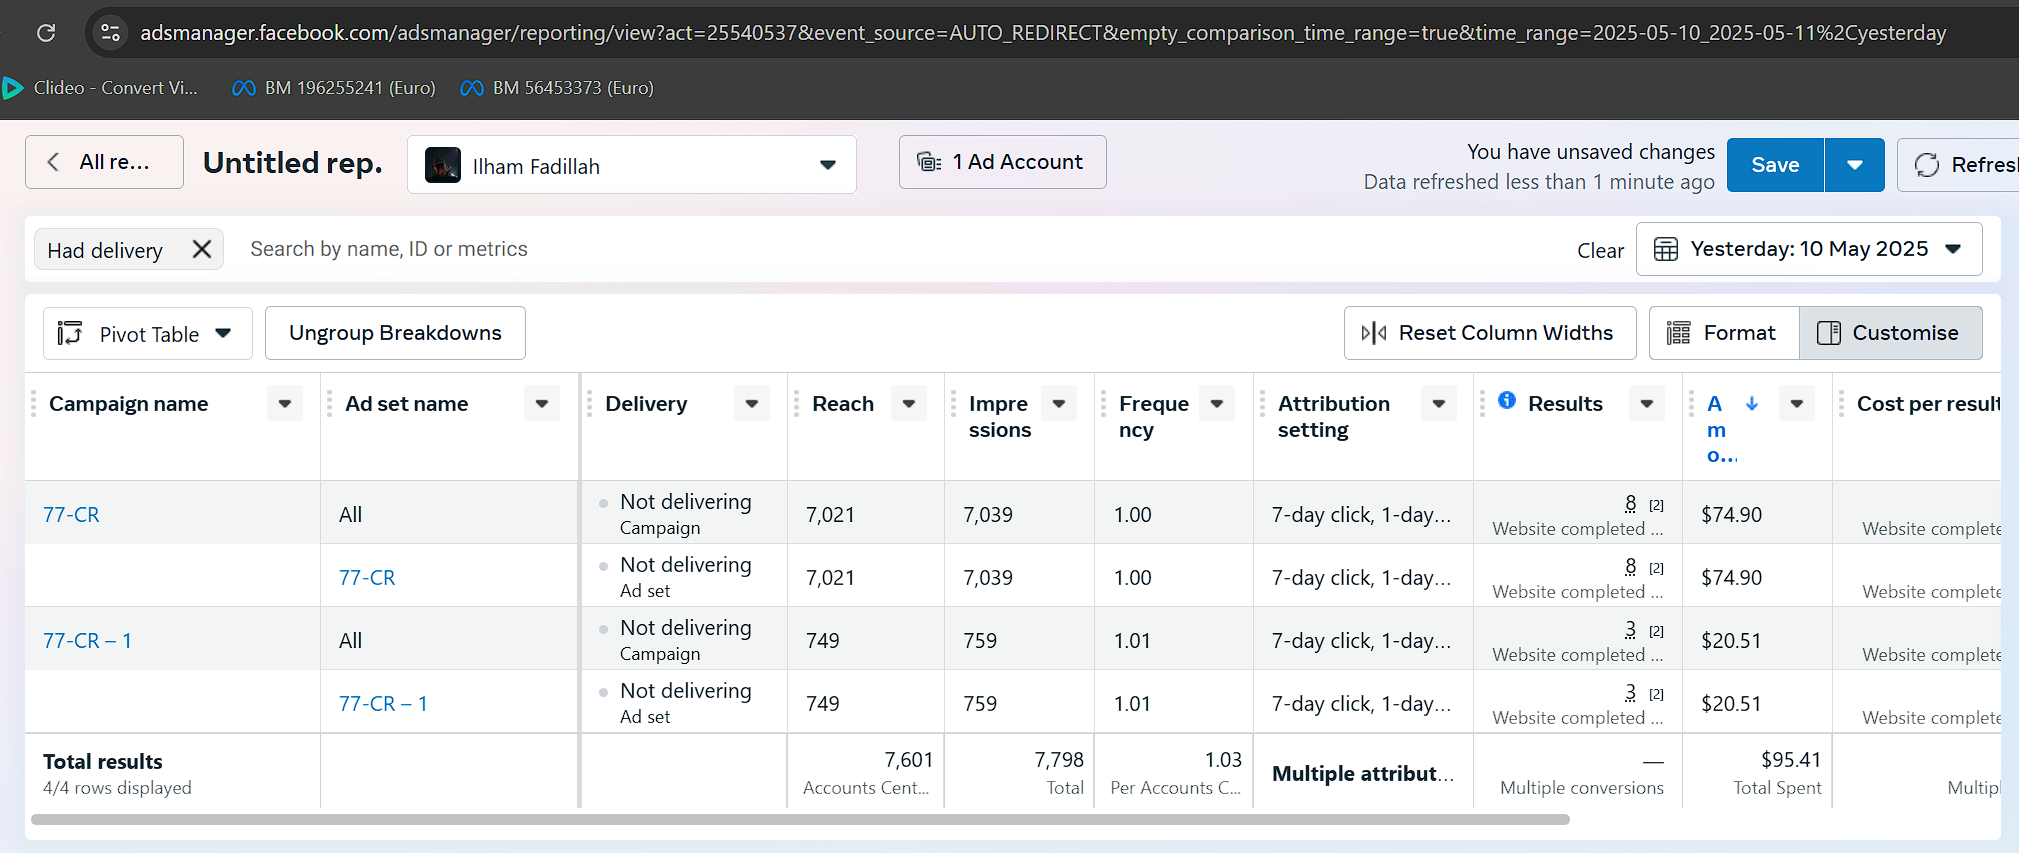The width and height of the screenshot is (2019, 853).
Task: Reload the page with browser refresh icon
Action: [46, 33]
